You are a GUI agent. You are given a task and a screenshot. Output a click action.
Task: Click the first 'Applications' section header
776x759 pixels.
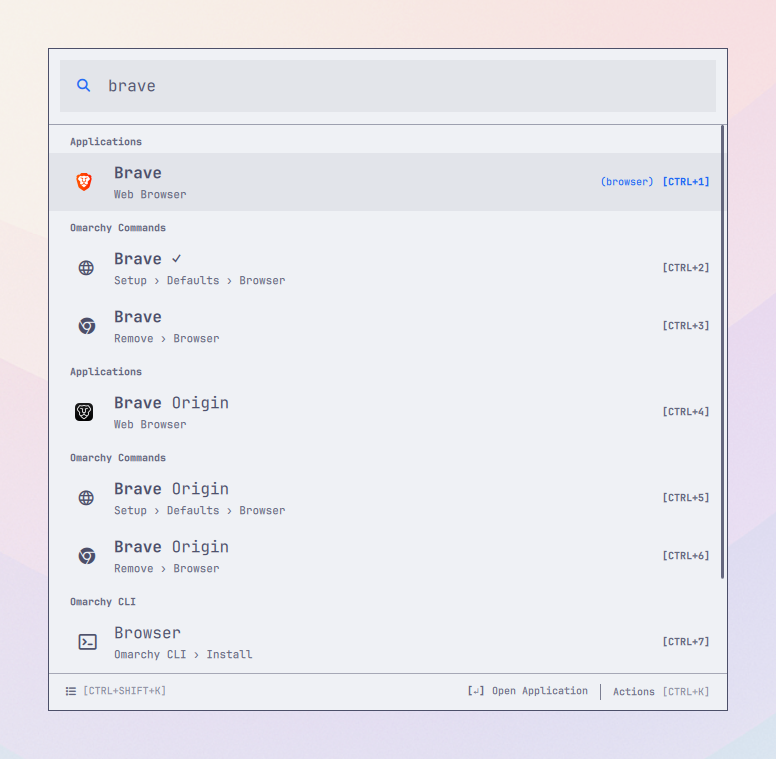click(x=106, y=142)
